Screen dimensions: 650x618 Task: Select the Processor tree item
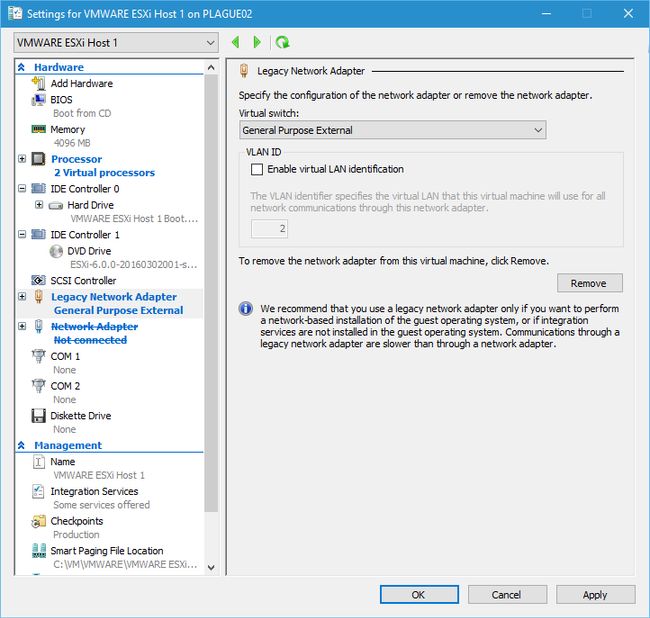tap(77, 159)
